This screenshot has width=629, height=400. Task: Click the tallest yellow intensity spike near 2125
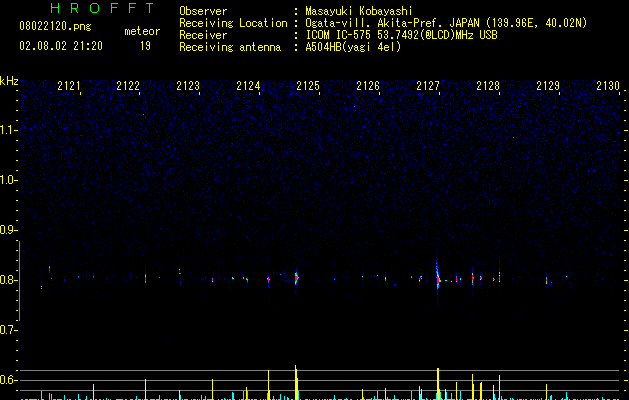pyautogui.click(x=296, y=382)
